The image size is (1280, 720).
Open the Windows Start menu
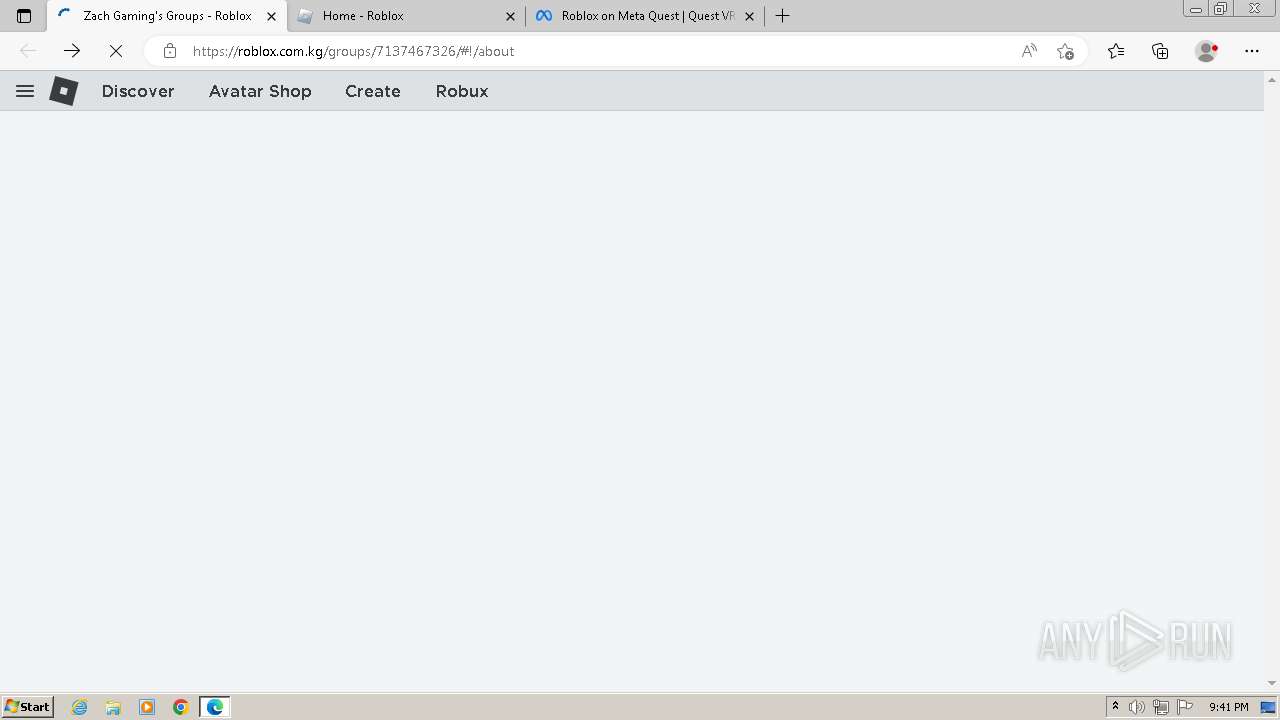click(x=28, y=707)
